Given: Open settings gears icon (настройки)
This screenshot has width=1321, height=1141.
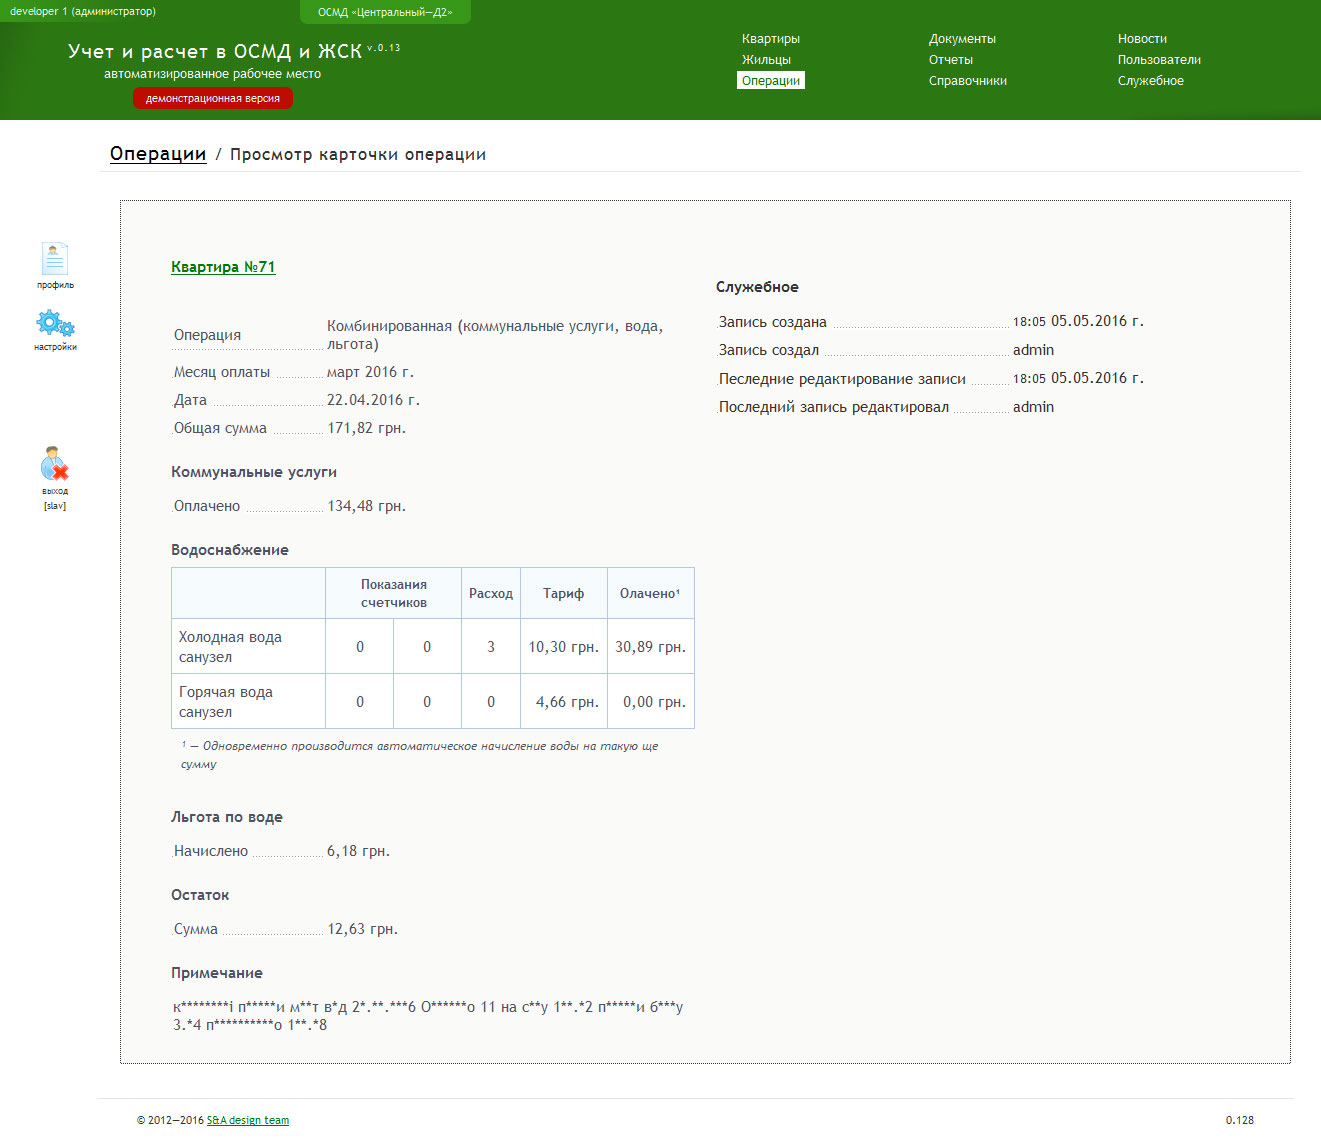Looking at the screenshot, I should coord(55,324).
